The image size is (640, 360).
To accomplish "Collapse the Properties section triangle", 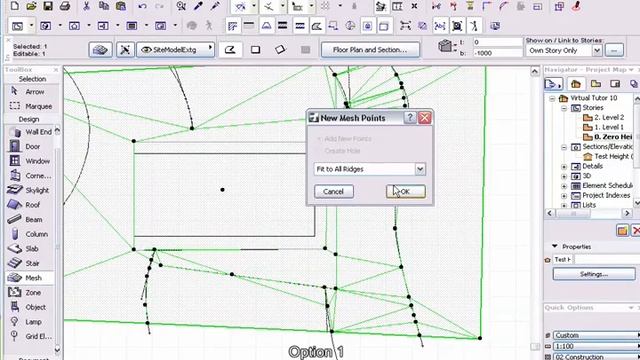I will (554, 246).
